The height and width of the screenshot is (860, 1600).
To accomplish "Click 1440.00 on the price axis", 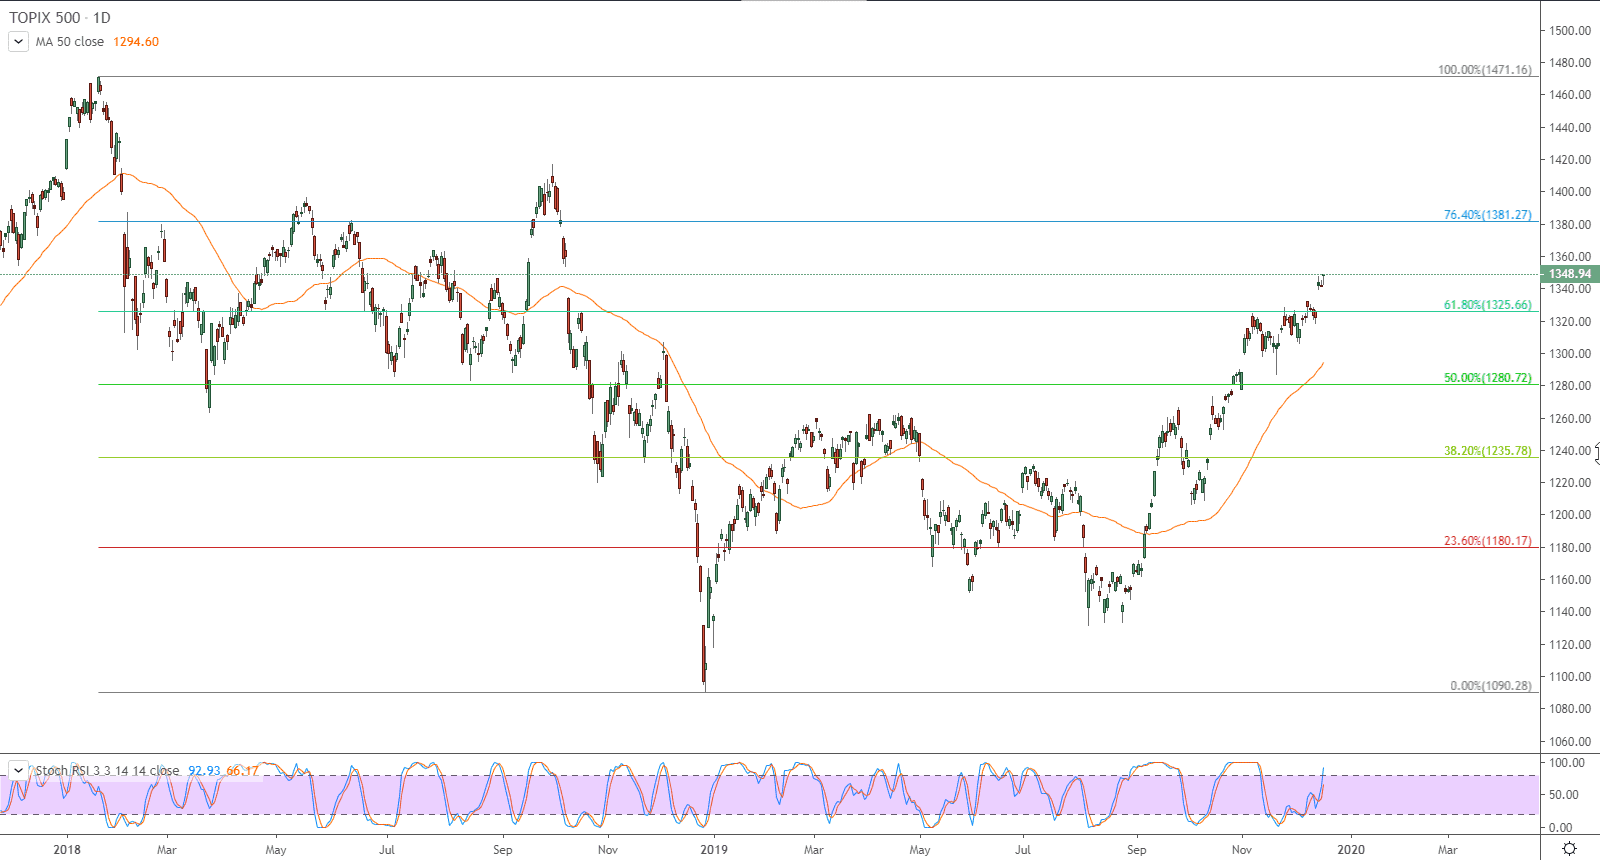I will pyautogui.click(x=1570, y=128).
